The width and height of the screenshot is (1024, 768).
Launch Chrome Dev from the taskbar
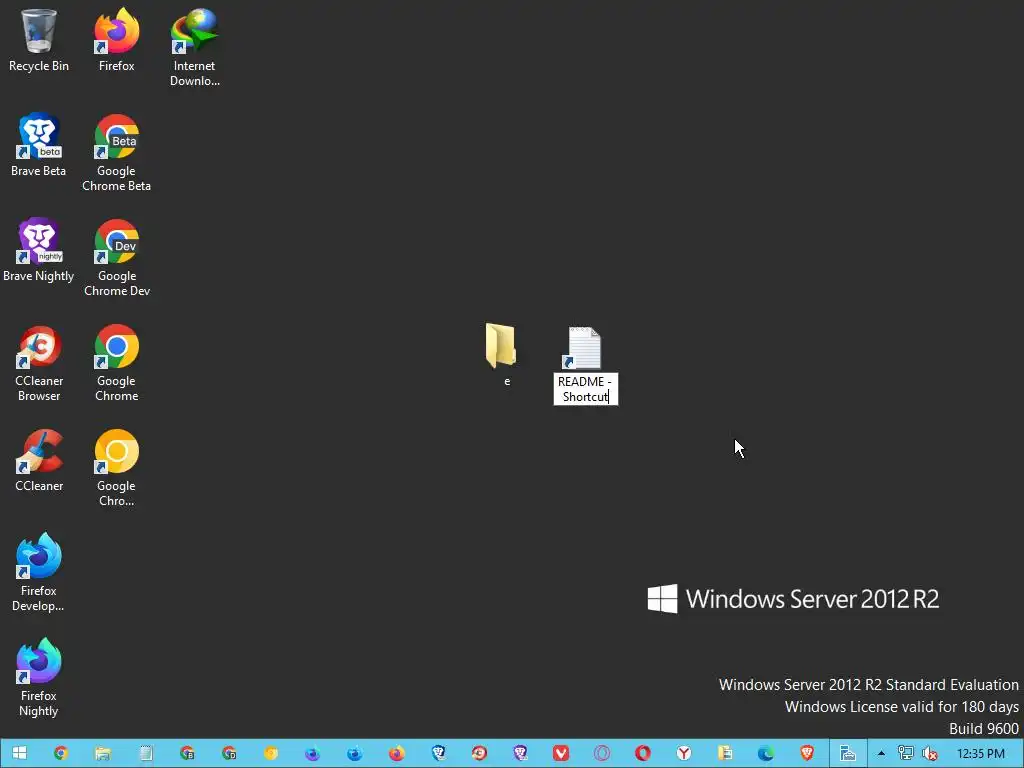229,754
